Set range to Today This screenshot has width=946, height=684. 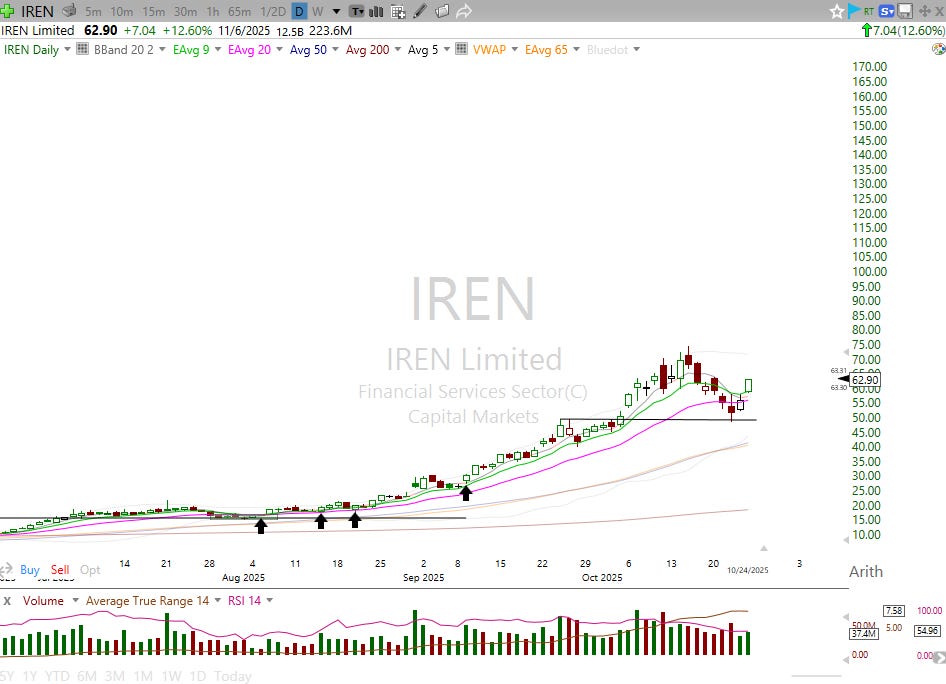coord(232,676)
